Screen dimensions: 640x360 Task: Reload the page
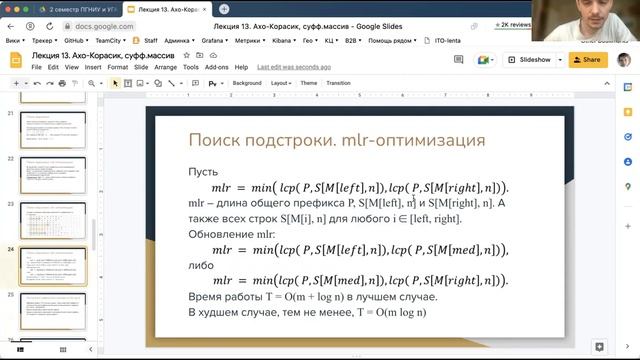pyautogui.click(x=49, y=26)
